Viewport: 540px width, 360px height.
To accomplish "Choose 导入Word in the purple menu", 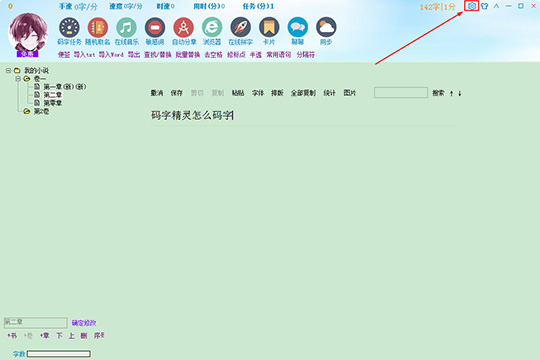I will (111, 55).
